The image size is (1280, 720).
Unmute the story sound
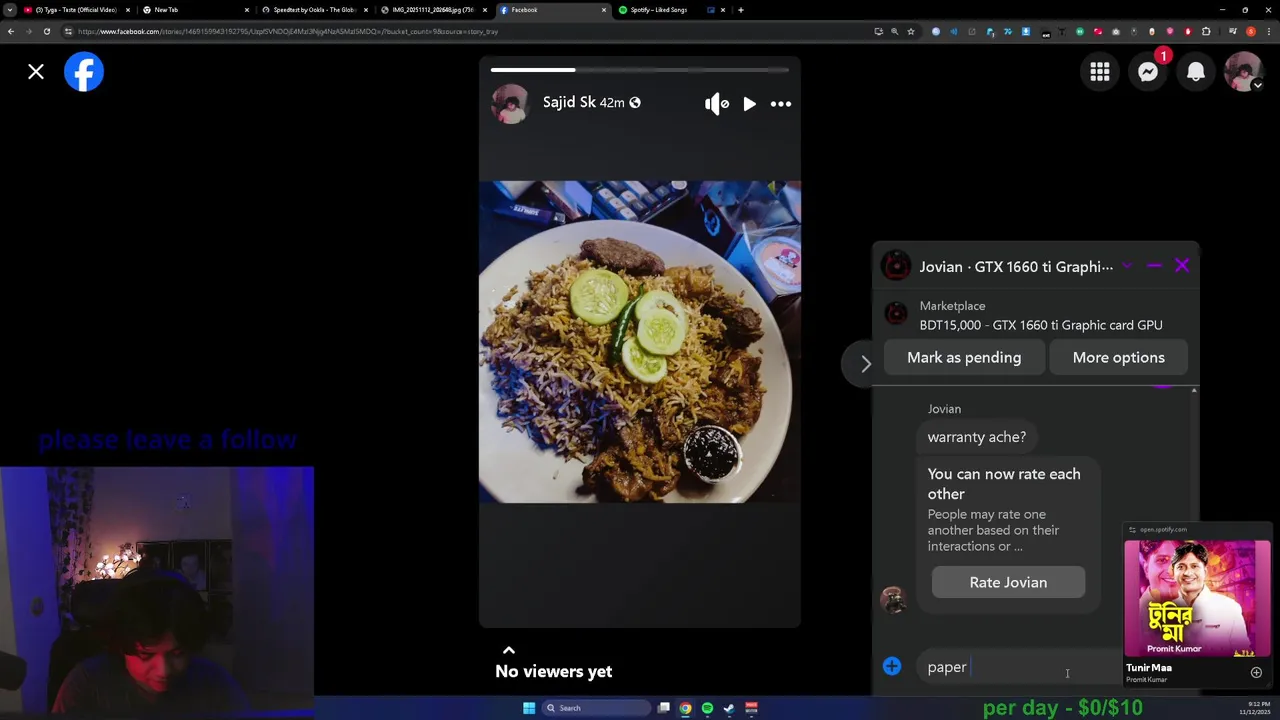[x=716, y=104]
